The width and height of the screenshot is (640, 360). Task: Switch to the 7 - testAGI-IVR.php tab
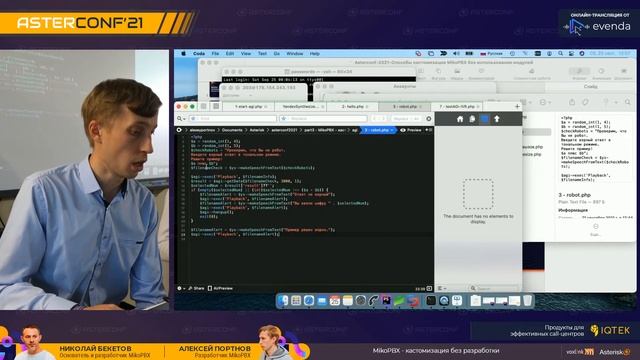(457, 107)
